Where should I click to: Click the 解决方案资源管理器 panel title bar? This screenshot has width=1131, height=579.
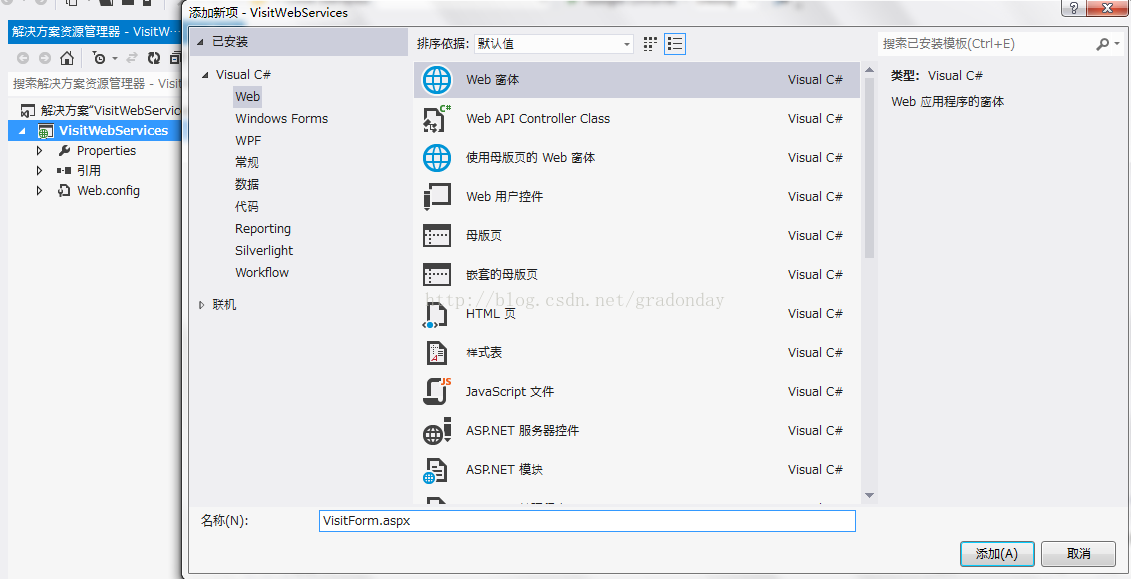pos(94,32)
